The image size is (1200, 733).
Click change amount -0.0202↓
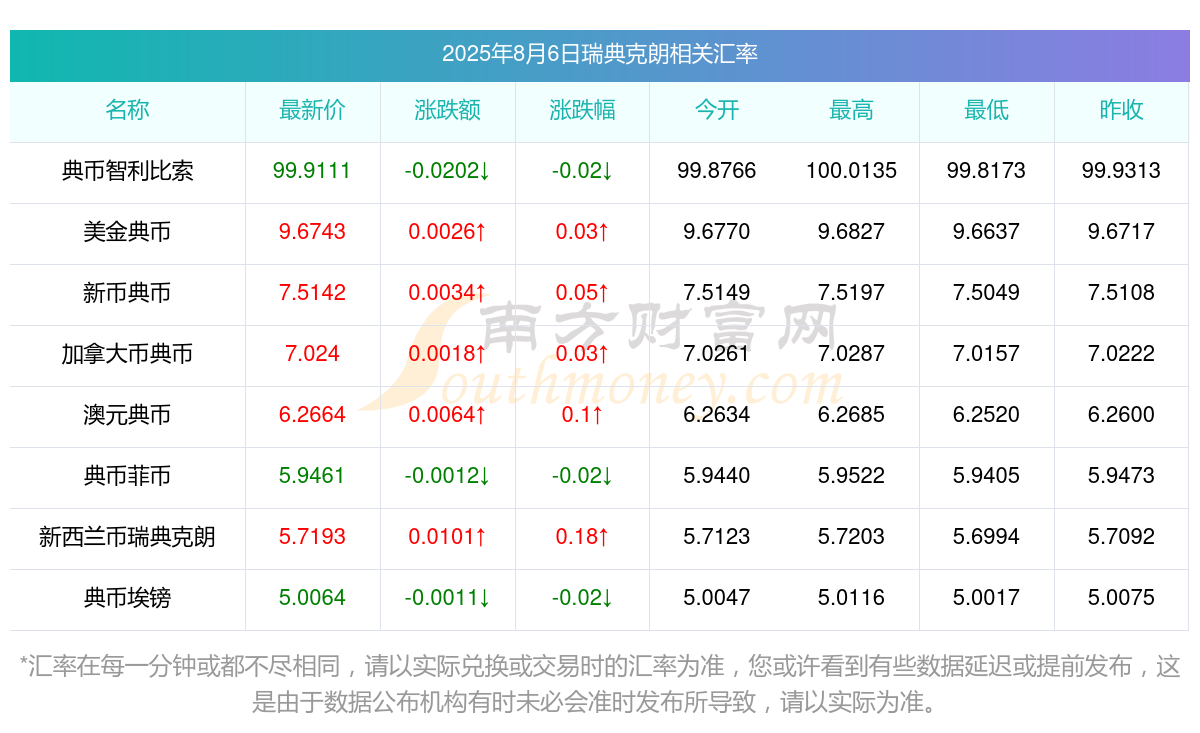point(447,171)
